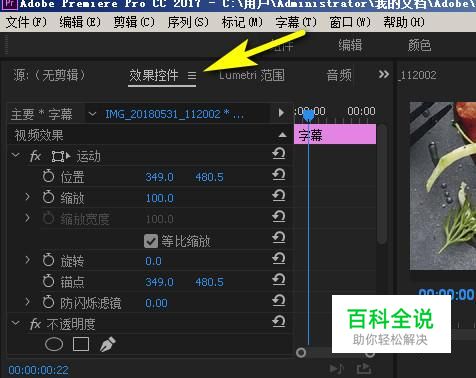Toggle the fx button for 不透明度

(35, 324)
